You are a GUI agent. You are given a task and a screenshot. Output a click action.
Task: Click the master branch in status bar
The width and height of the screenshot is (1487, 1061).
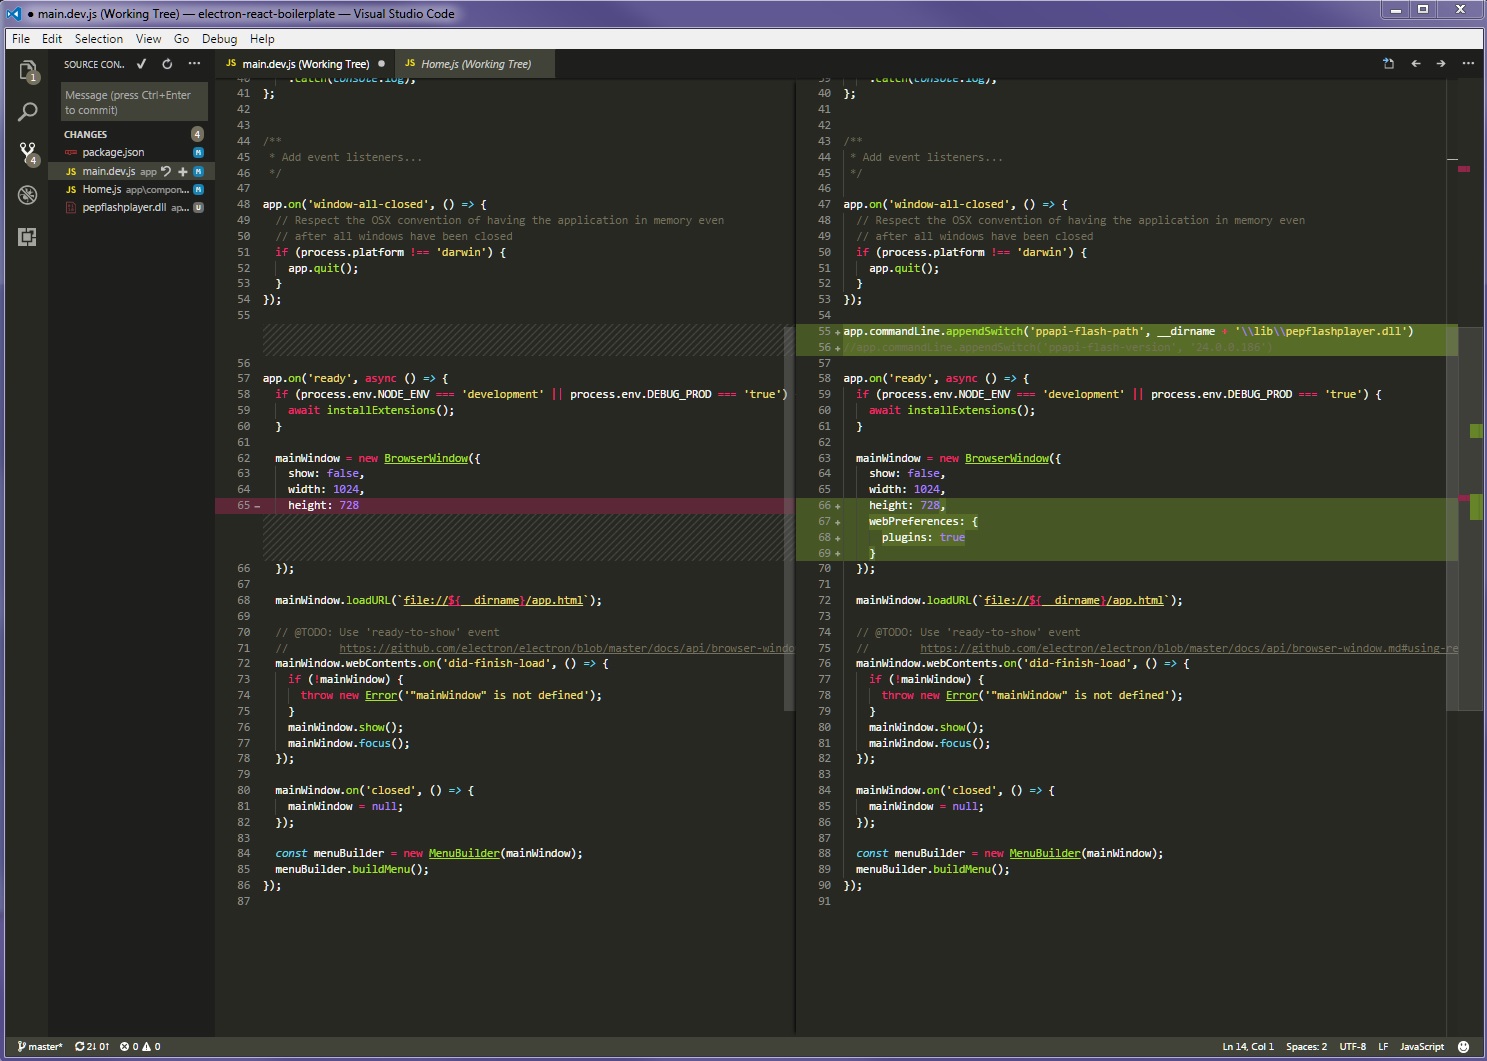pyautogui.click(x=40, y=1047)
